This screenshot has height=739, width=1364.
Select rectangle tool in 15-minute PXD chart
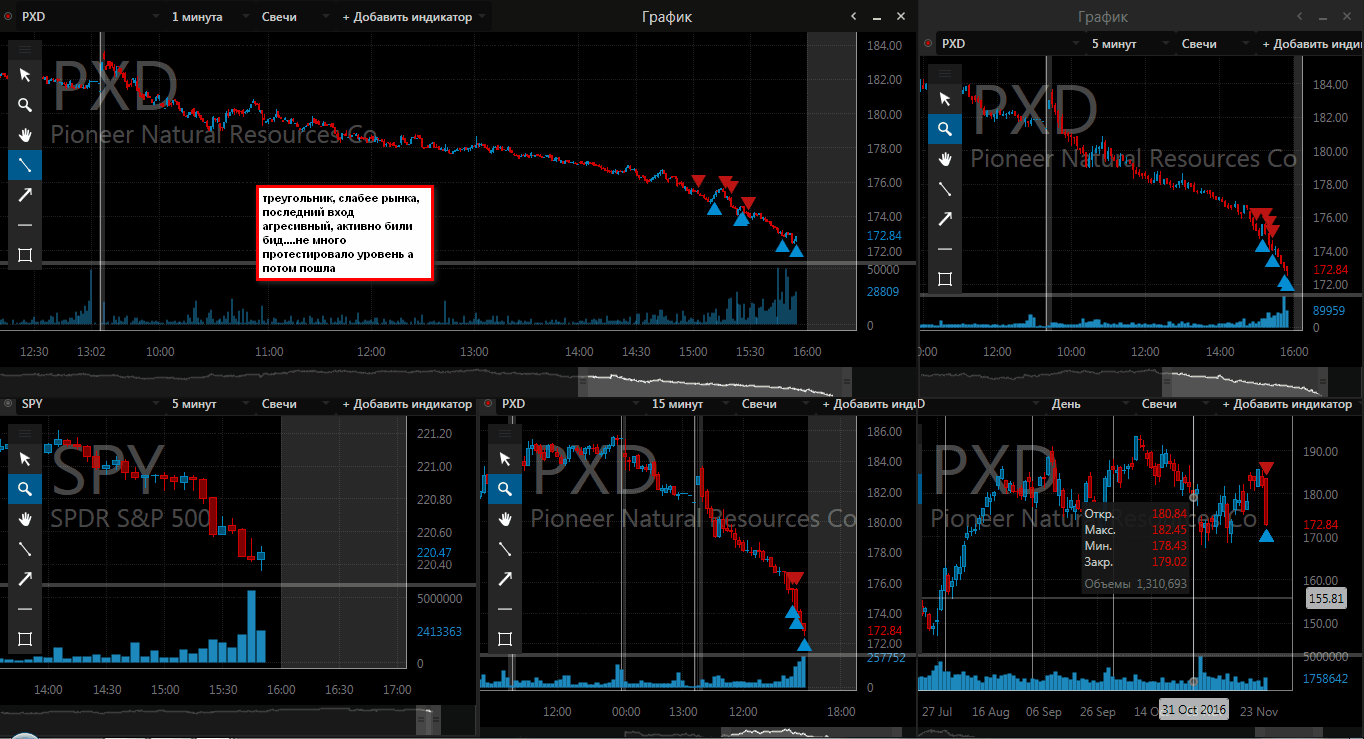click(505, 639)
